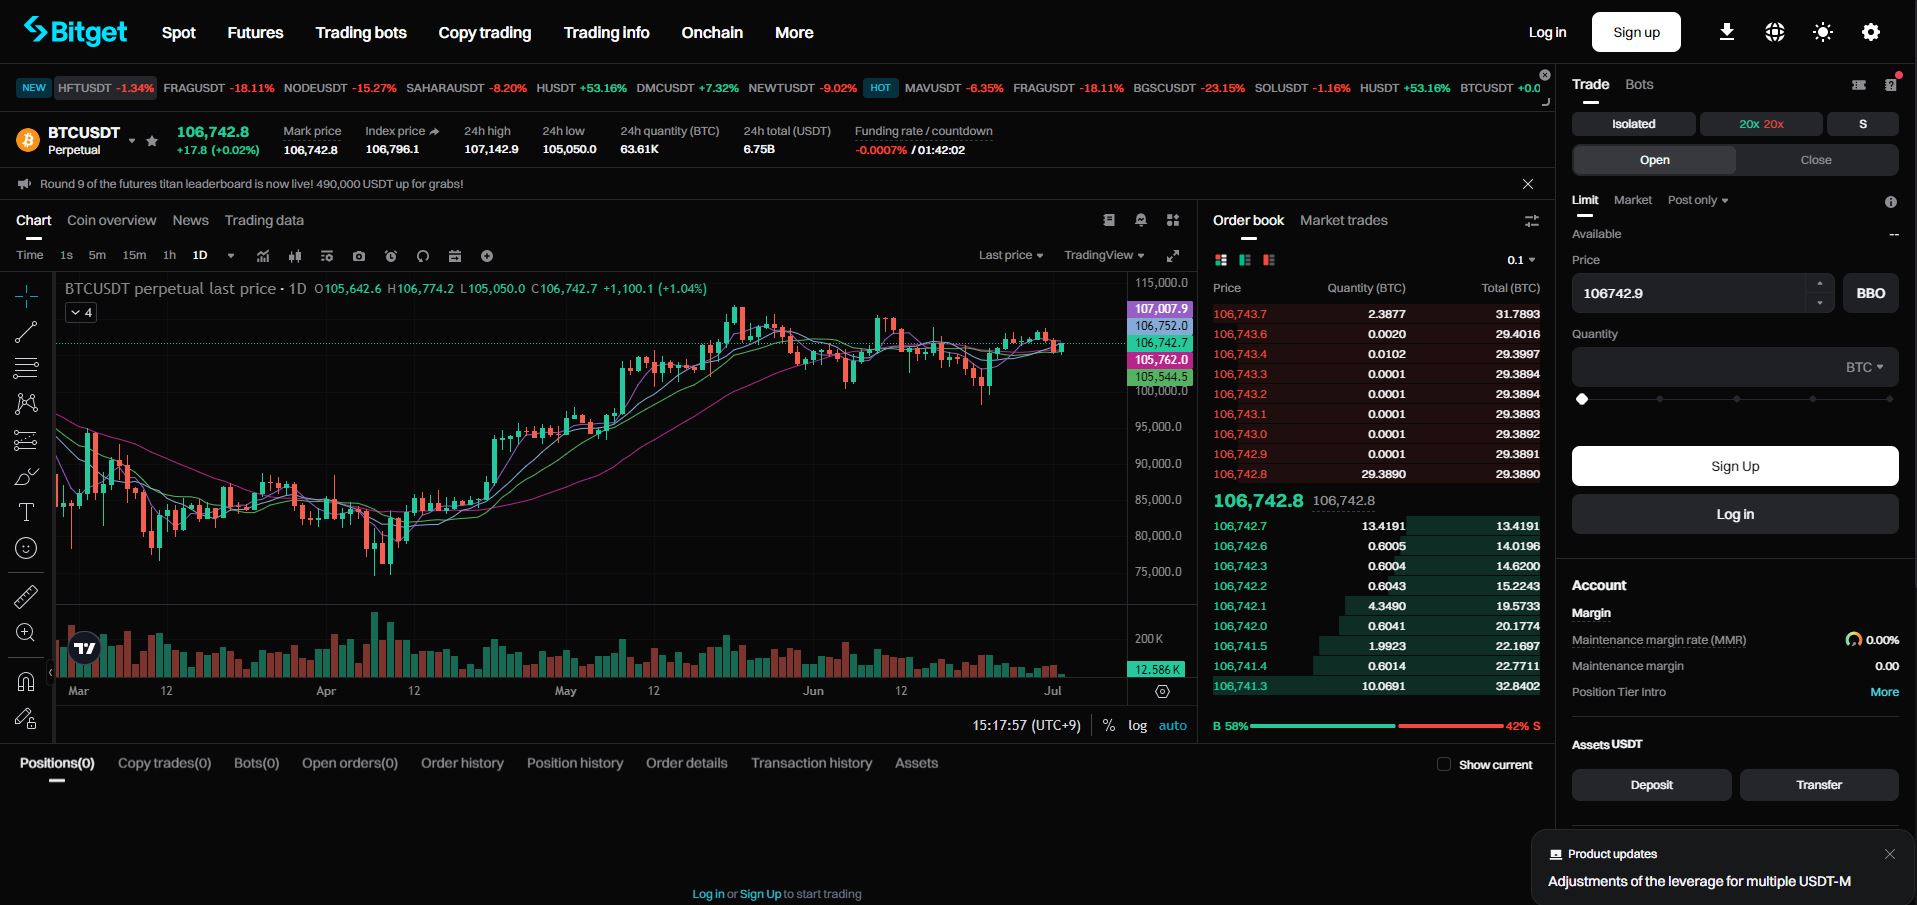This screenshot has height=905, width=1917.
Task: Open the settings gear in the header
Action: [1871, 32]
